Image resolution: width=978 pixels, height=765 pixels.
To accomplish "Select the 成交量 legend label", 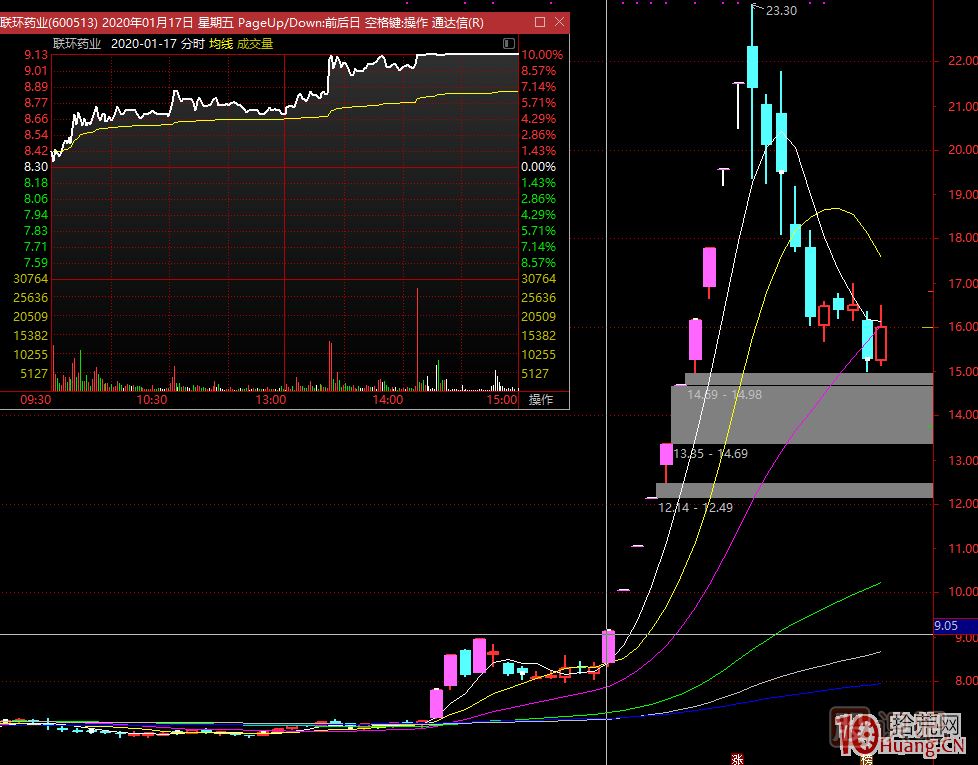I will pos(255,43).
